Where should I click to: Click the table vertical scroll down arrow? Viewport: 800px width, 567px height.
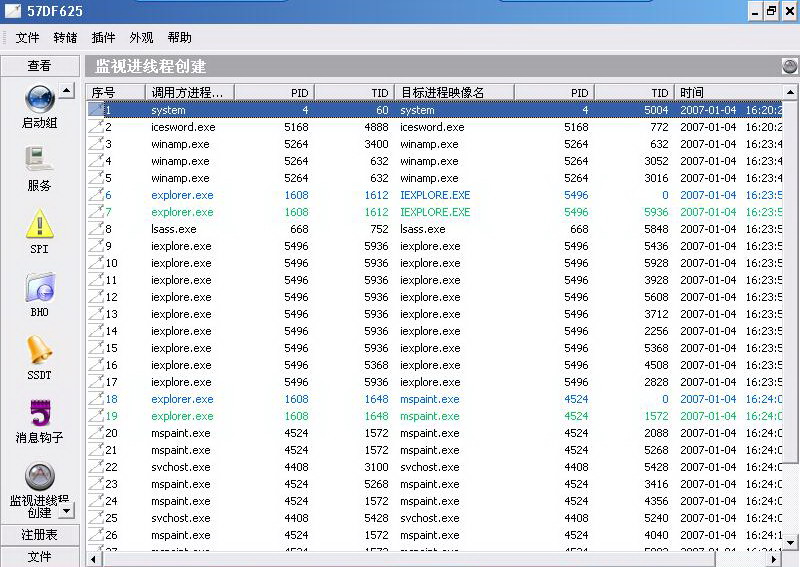point(789,543)
